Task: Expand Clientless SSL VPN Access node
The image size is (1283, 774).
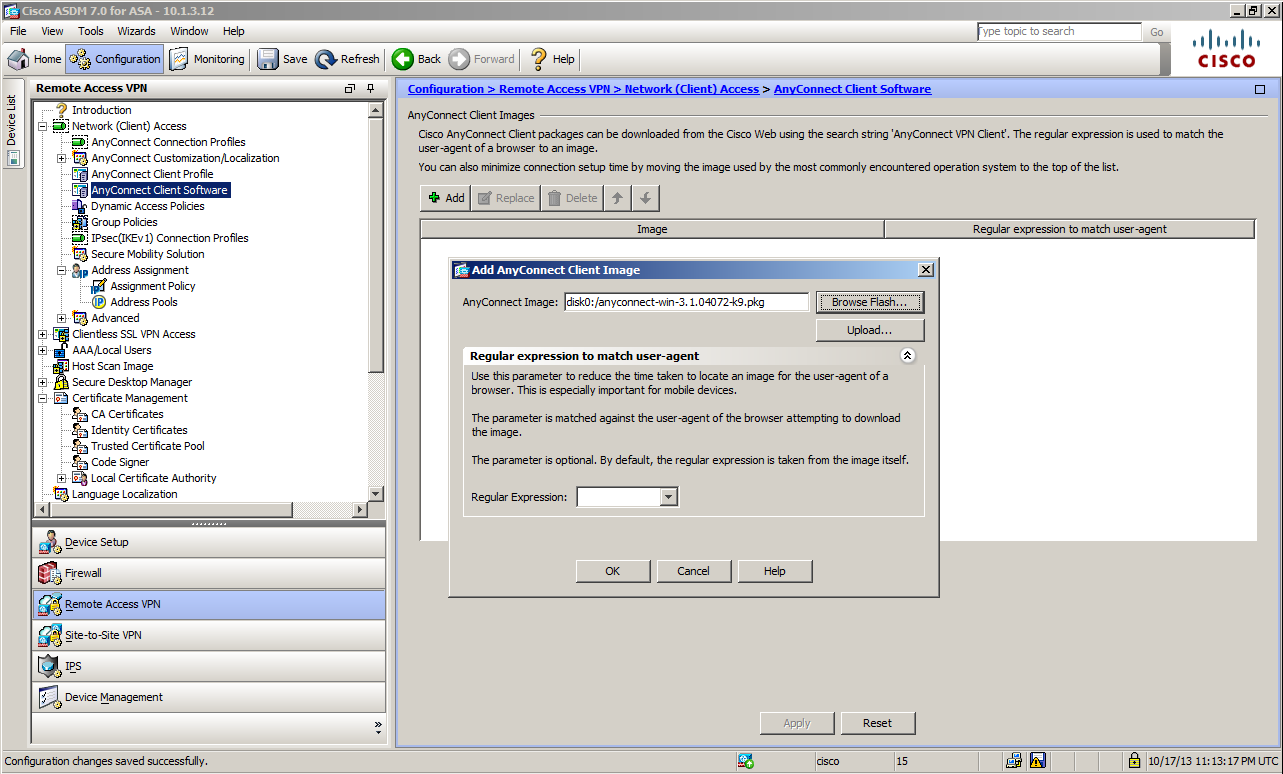Action: (x=42, y=334)
